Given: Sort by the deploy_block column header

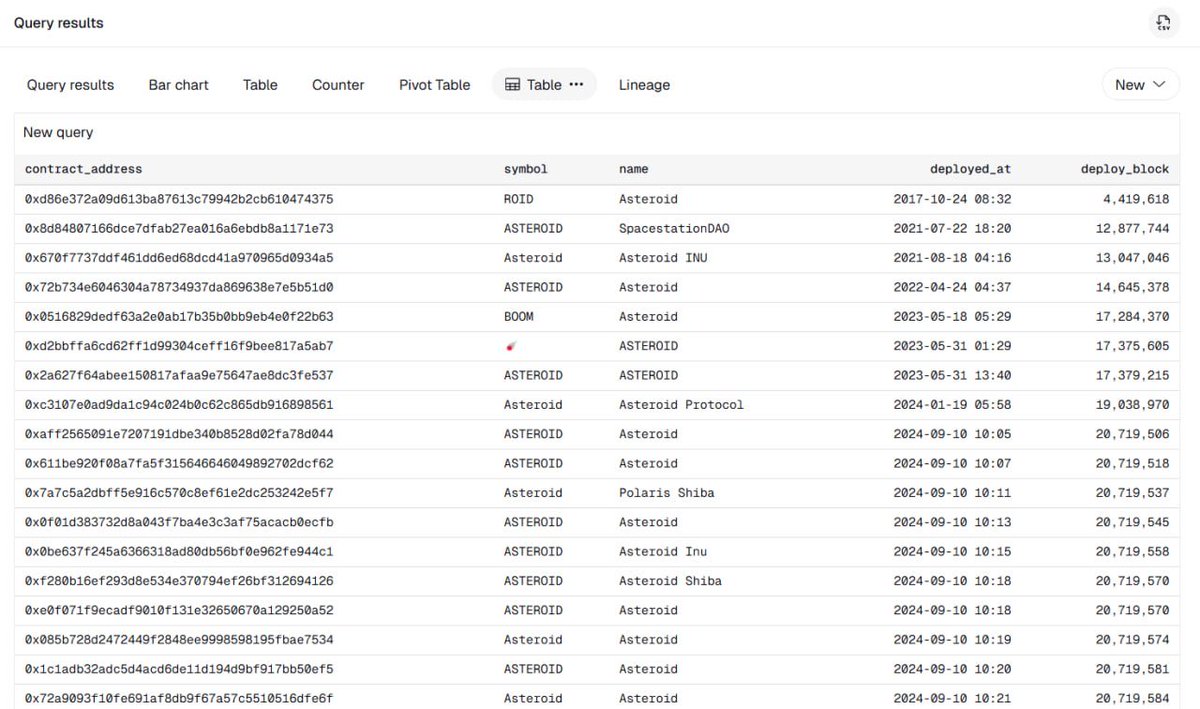Looking at the screenshot, I should pos(1125,169).
